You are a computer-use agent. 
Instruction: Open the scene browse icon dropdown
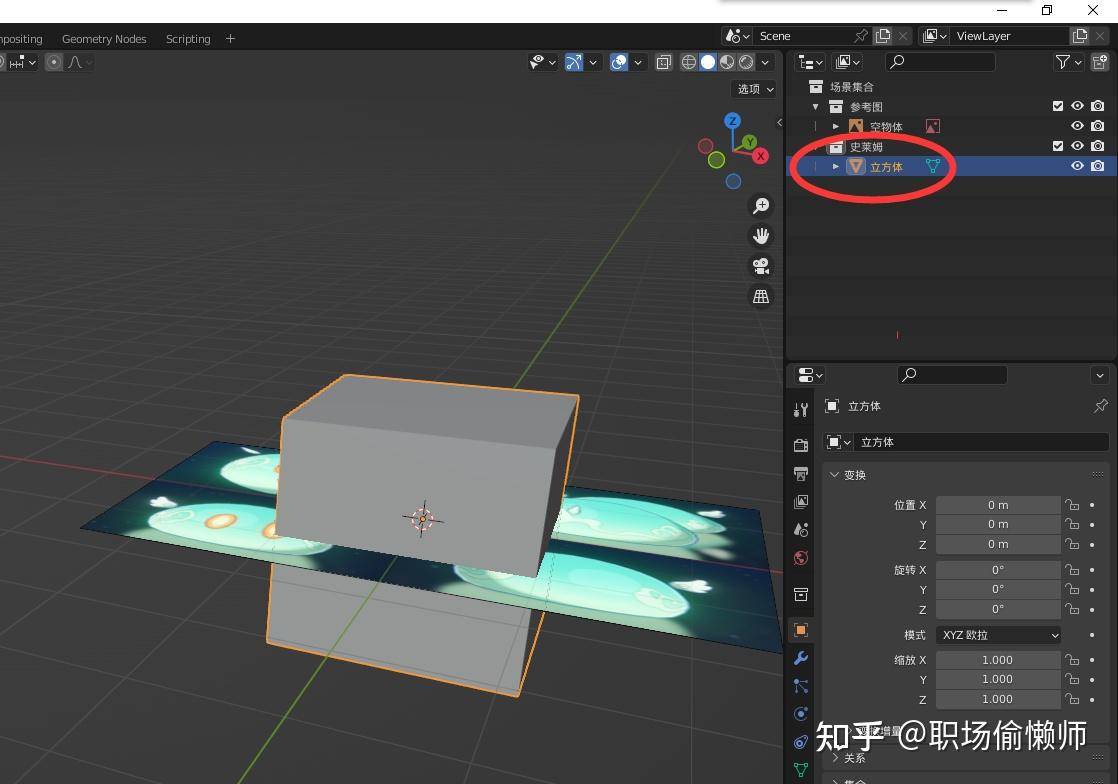click(x=737, y=36)
